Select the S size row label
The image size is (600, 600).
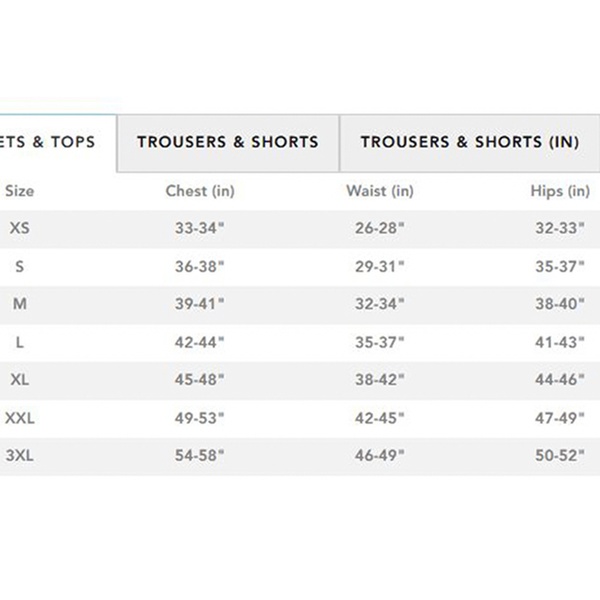tap(20, 267)
